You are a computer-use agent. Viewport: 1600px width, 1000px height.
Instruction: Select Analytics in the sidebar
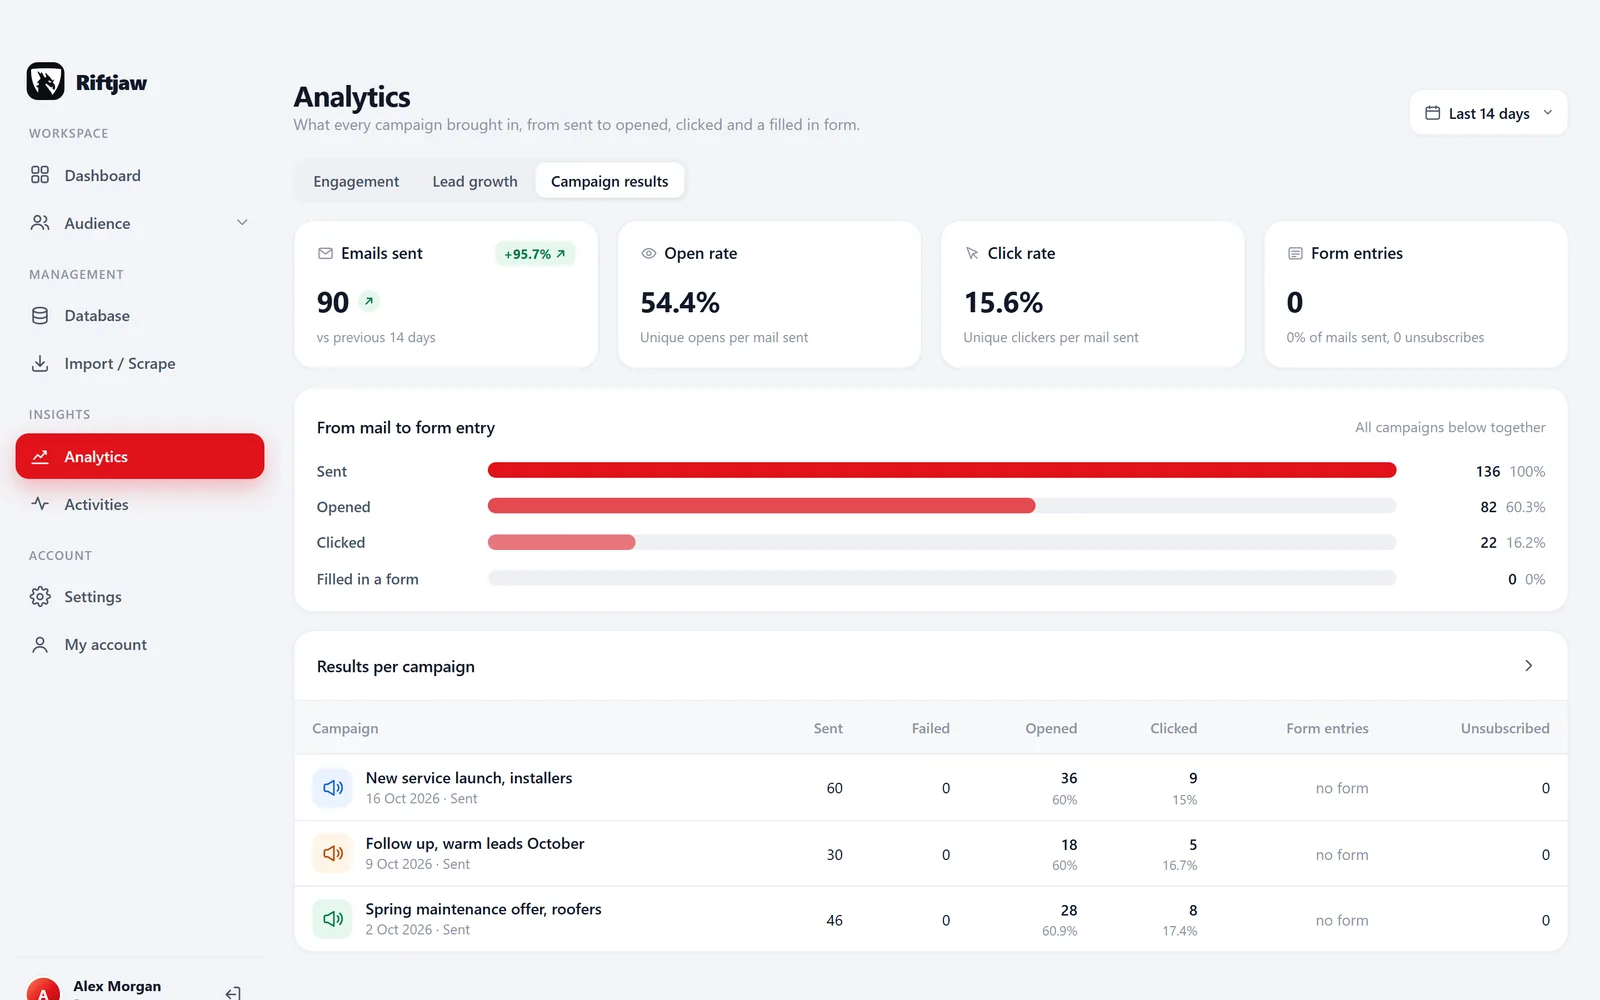(x=140, y=456)
